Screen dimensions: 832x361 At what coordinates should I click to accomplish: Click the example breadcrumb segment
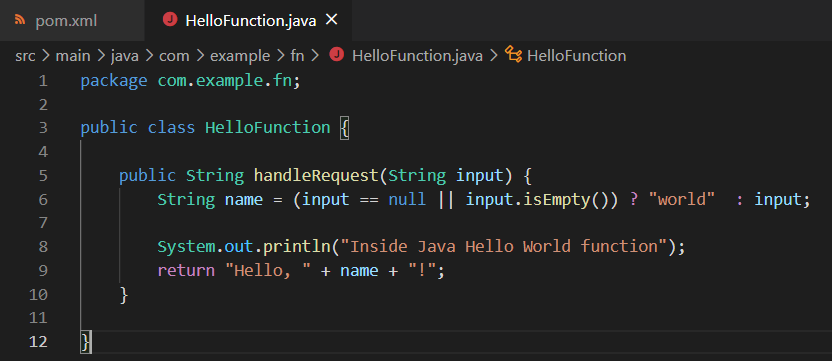(x=240, y=56)
